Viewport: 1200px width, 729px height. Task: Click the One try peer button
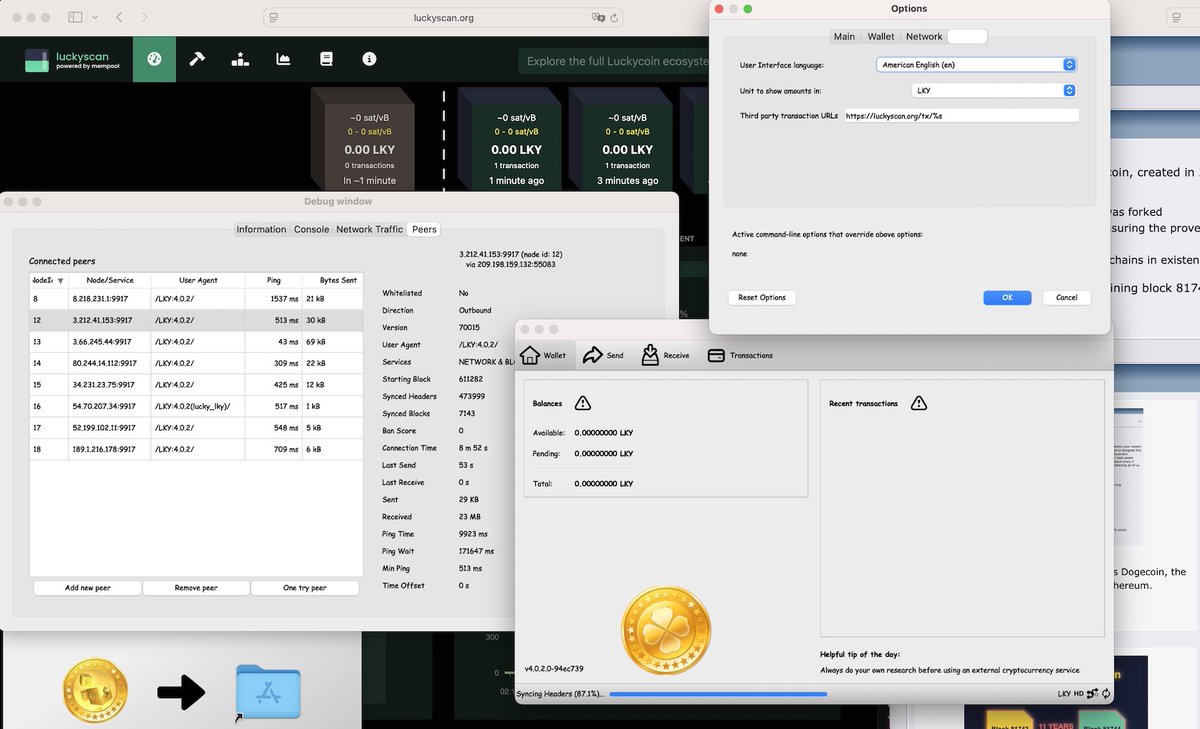304,588
